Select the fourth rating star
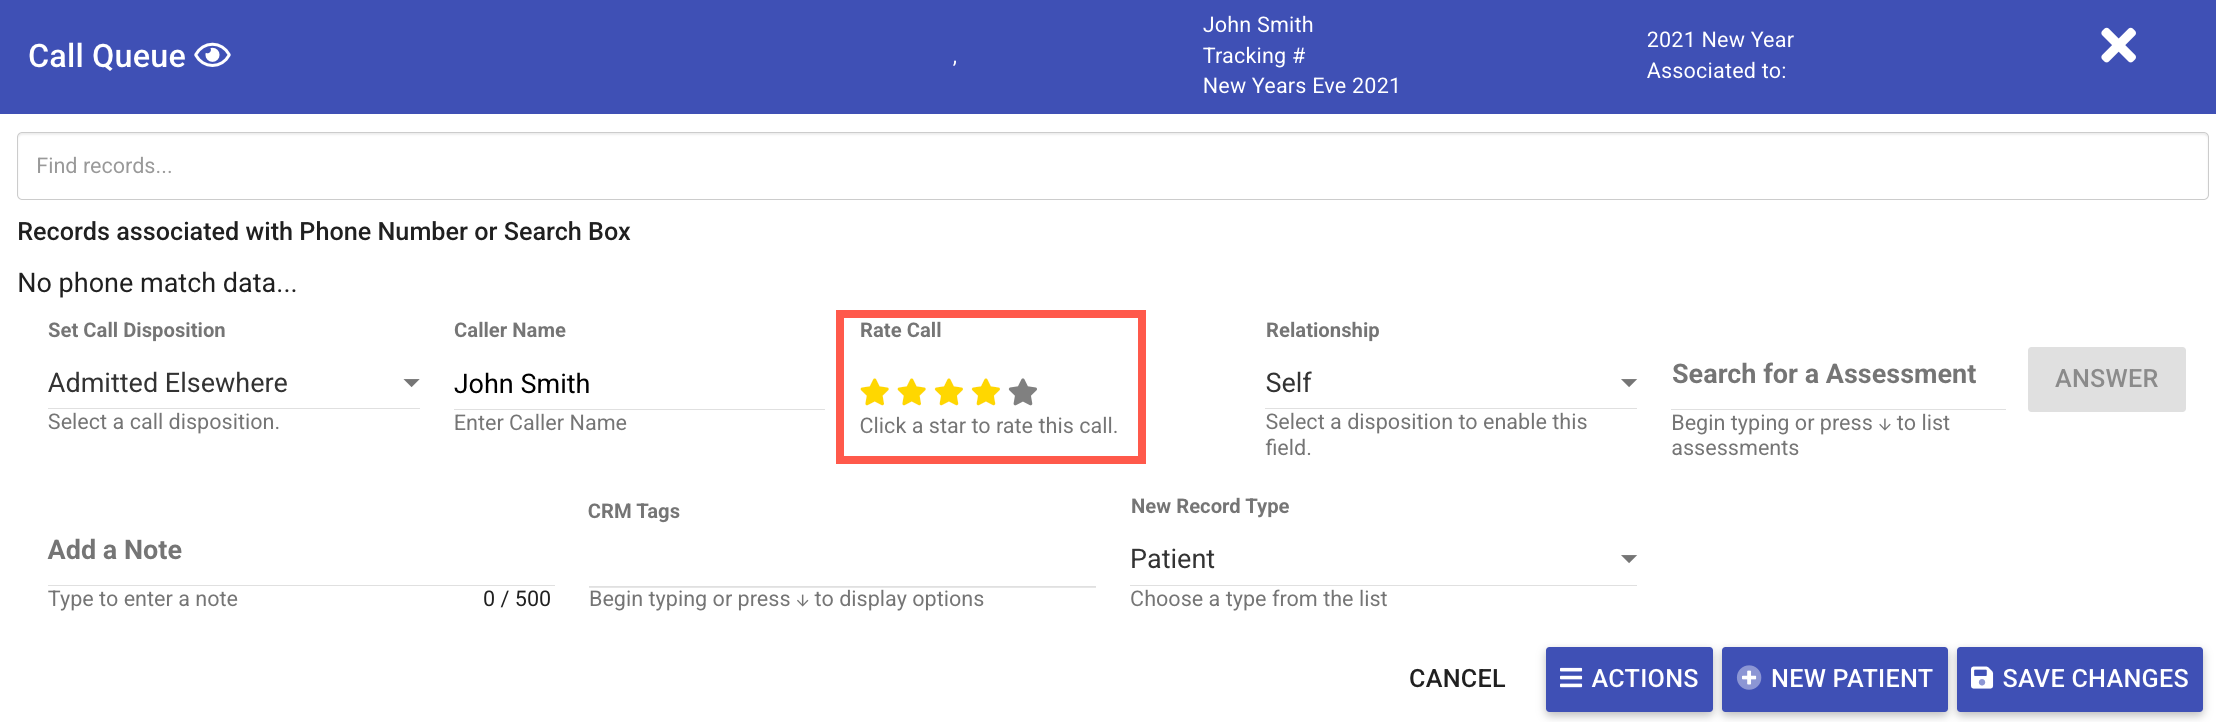The image size is (2216, 722). [x=986, y=392]
